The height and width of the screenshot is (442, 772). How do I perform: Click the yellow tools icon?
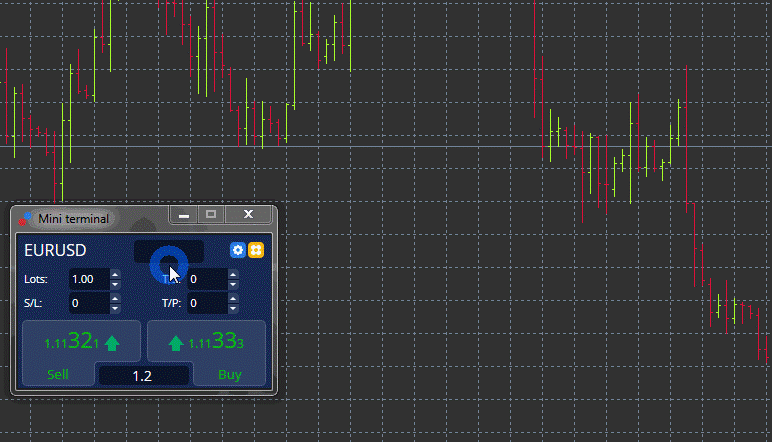255,250
